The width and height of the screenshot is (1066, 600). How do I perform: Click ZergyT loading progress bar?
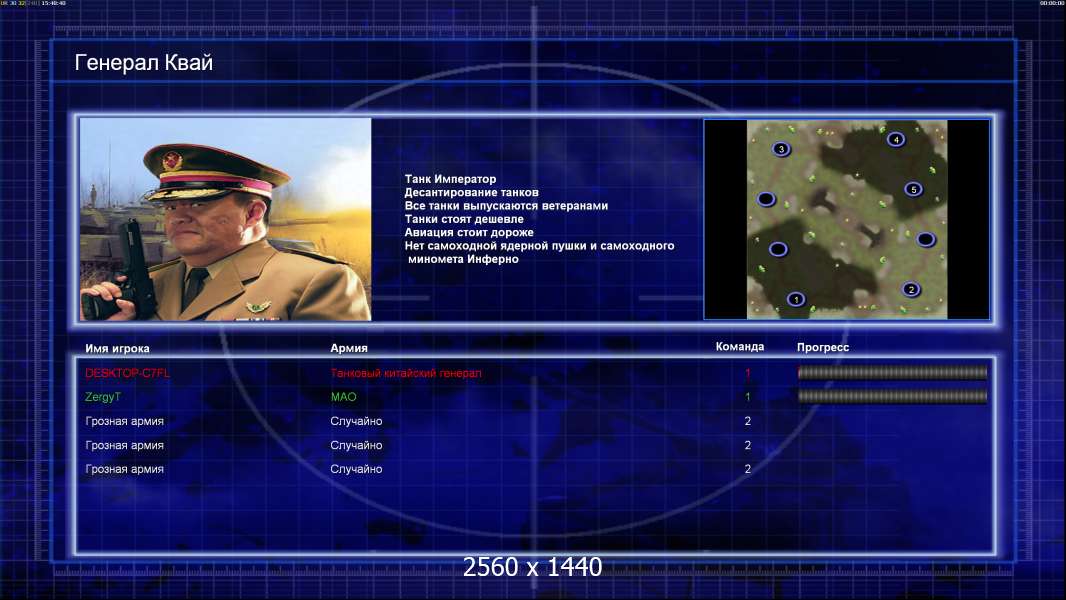coord(892,396)
